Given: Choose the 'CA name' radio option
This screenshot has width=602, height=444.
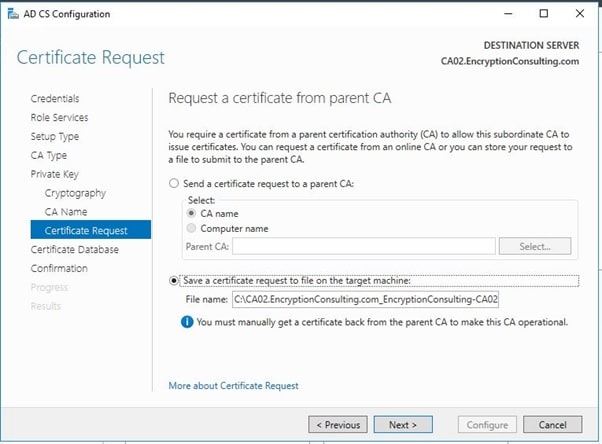Looking at the screenshot, I should (192, 213).
